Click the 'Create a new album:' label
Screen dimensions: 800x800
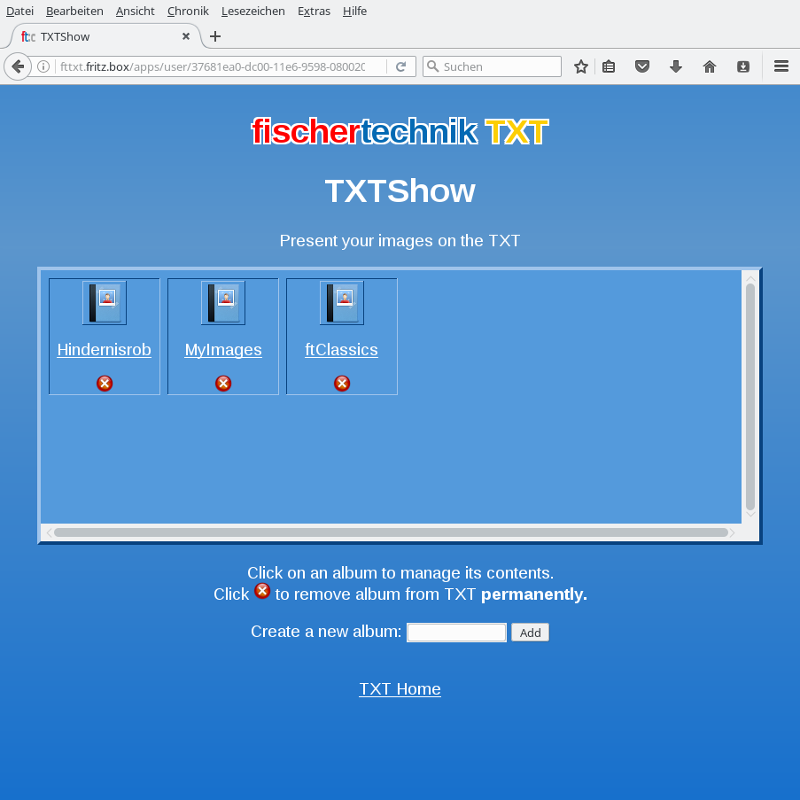tap(326, 632)
